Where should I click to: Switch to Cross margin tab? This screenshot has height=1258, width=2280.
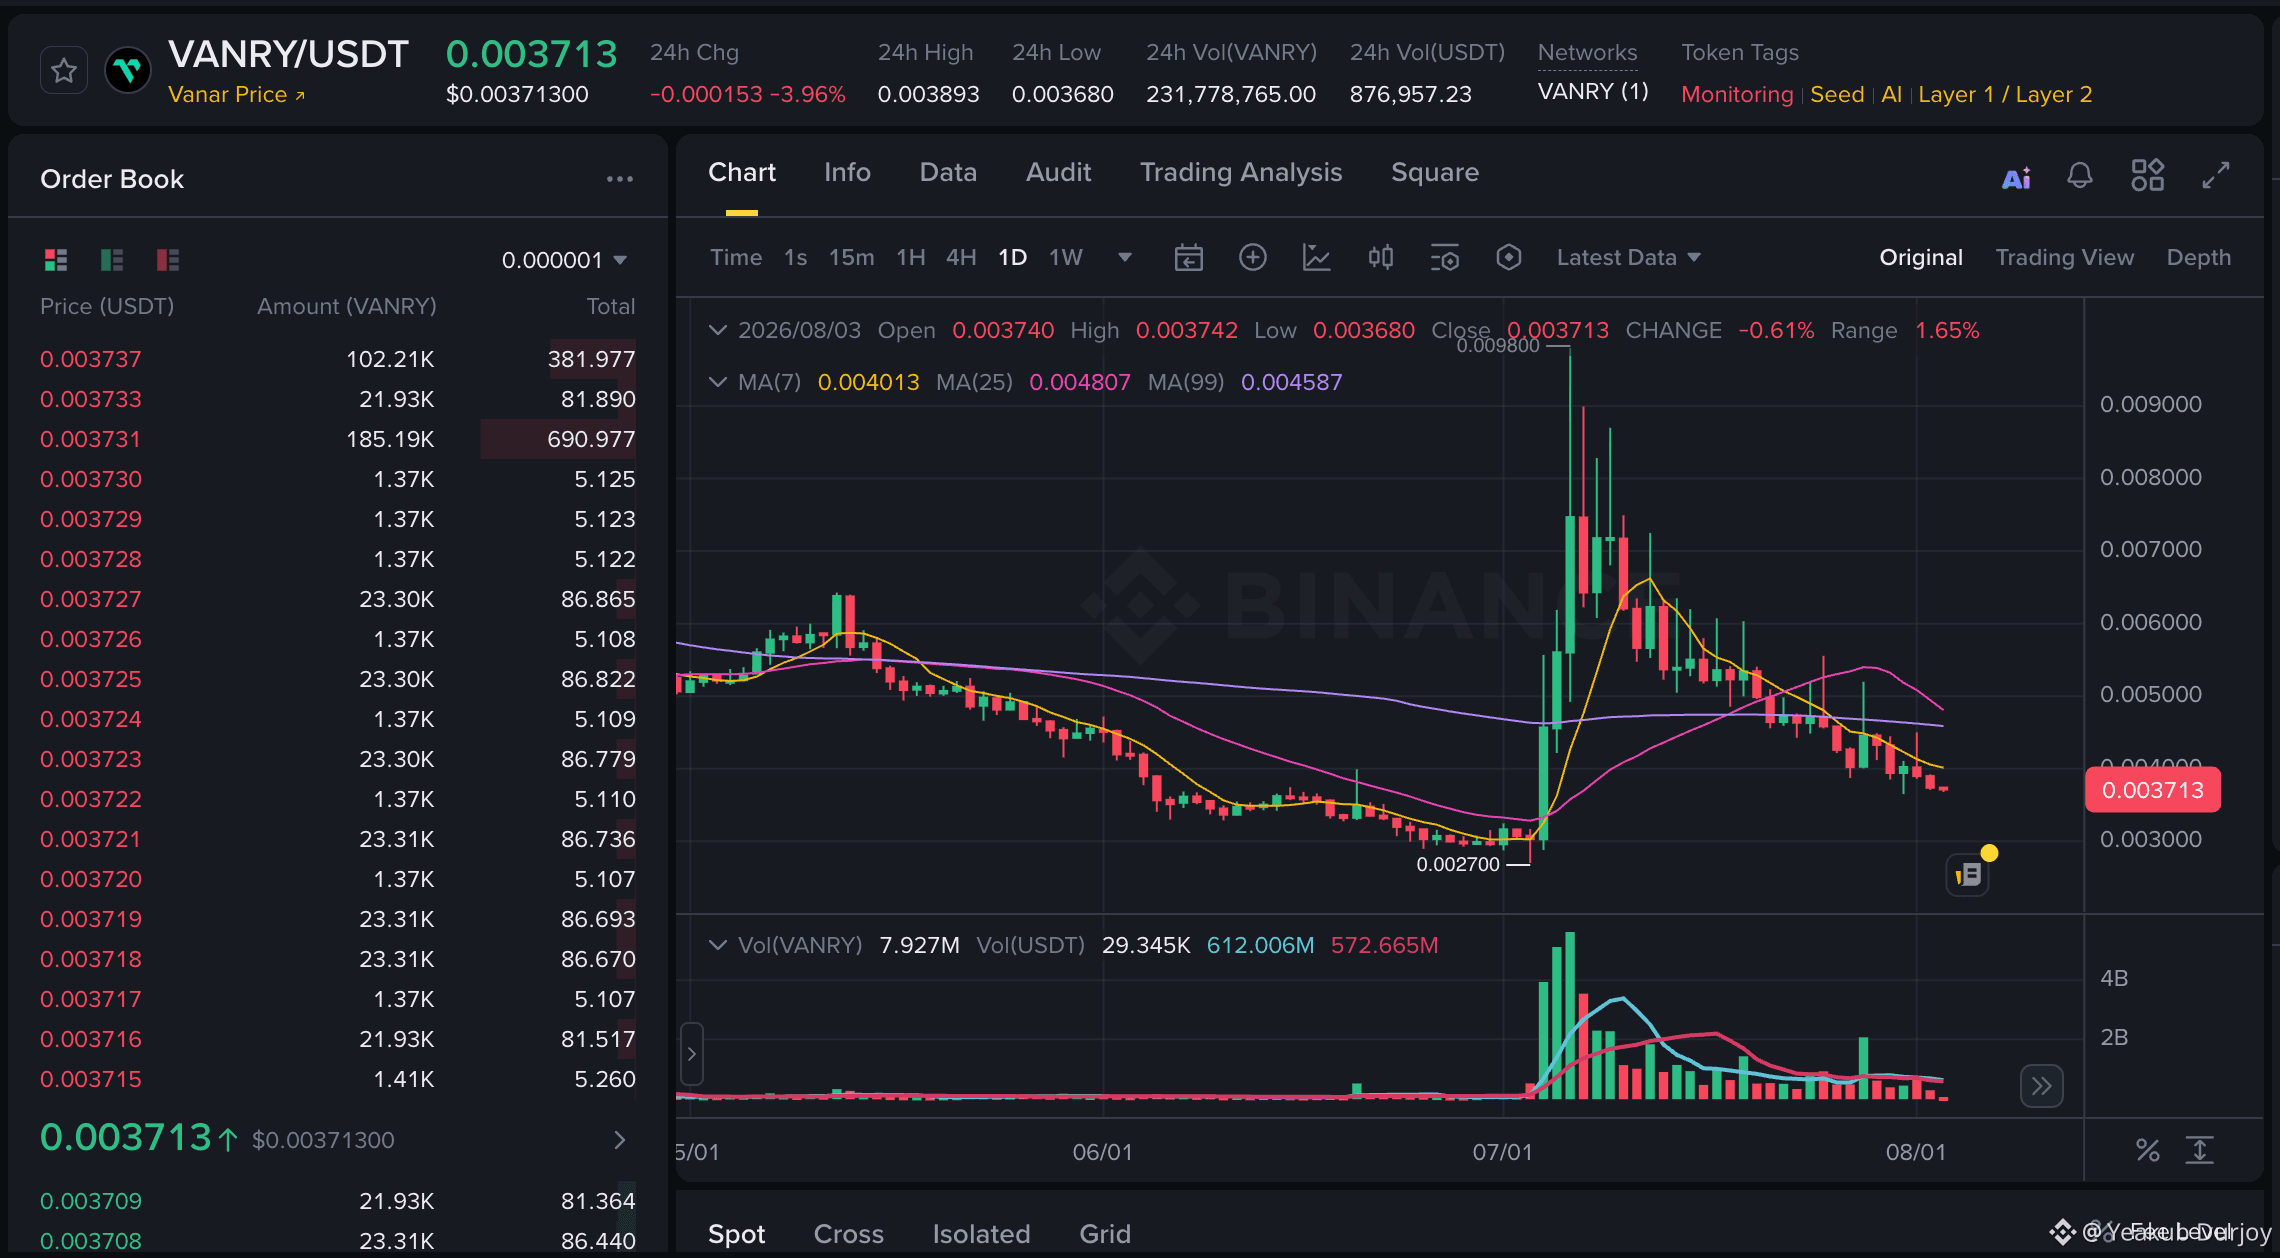tap(849, 1234)
